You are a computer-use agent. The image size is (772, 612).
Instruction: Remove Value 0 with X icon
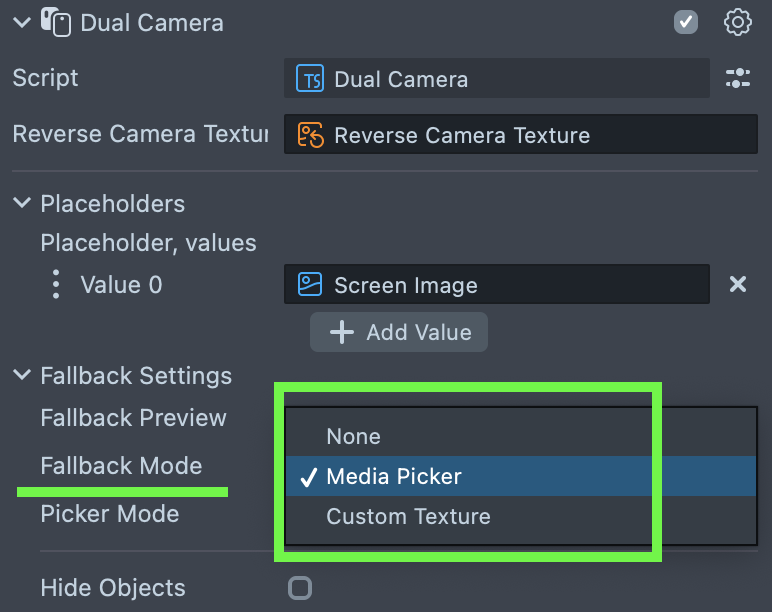[737, 285]
